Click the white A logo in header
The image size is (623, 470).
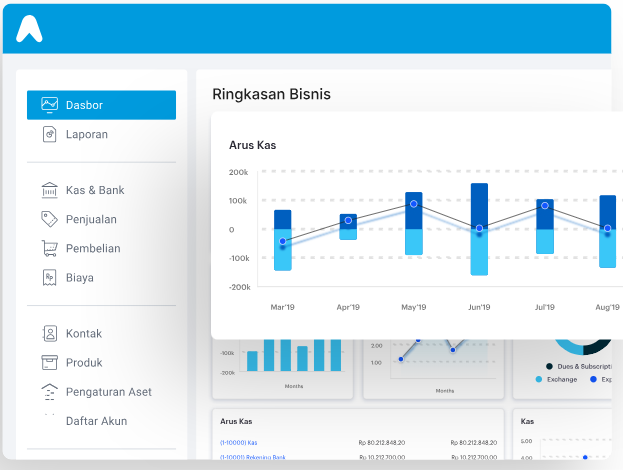click(29, 28)
